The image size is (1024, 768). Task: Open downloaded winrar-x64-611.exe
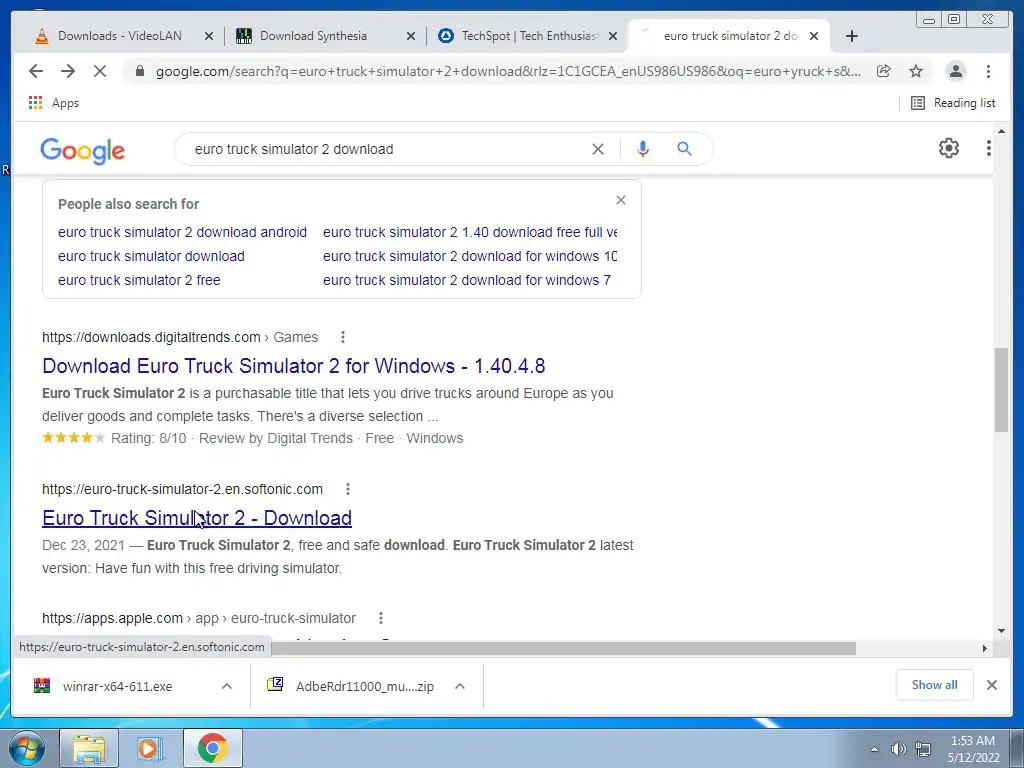tap(118, 686)
